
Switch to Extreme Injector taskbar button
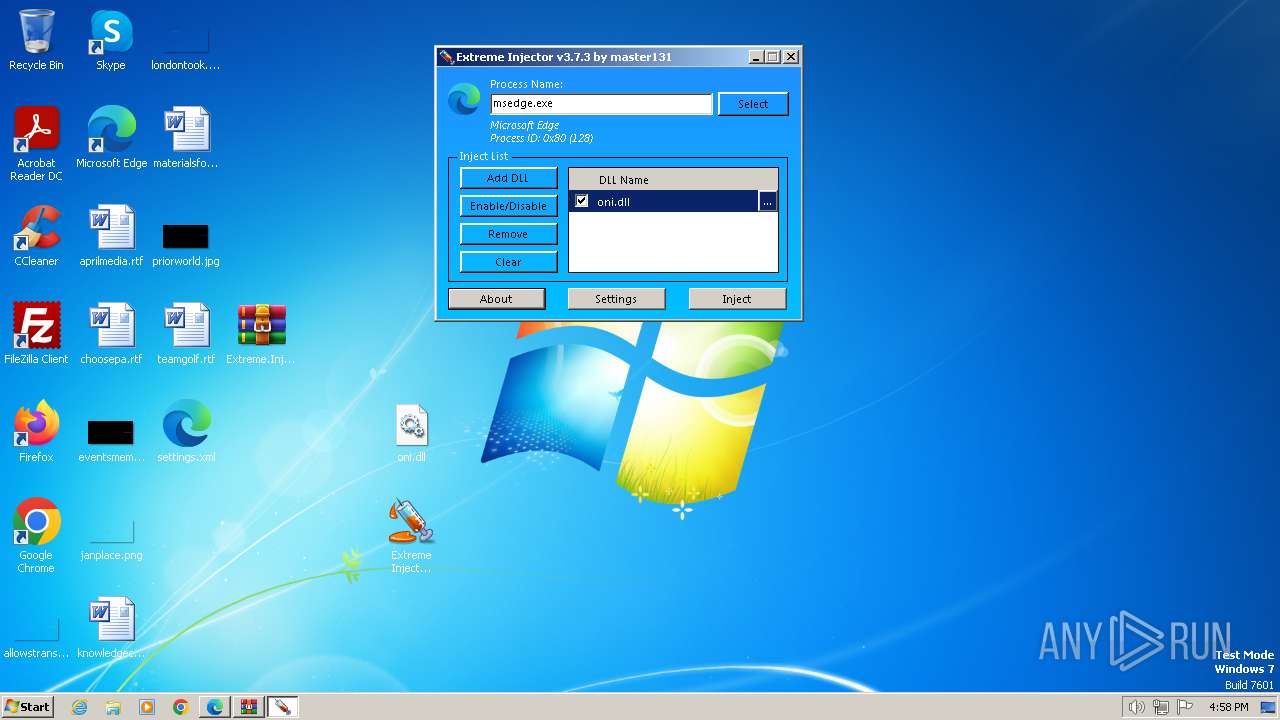click(x=283, y=707)
